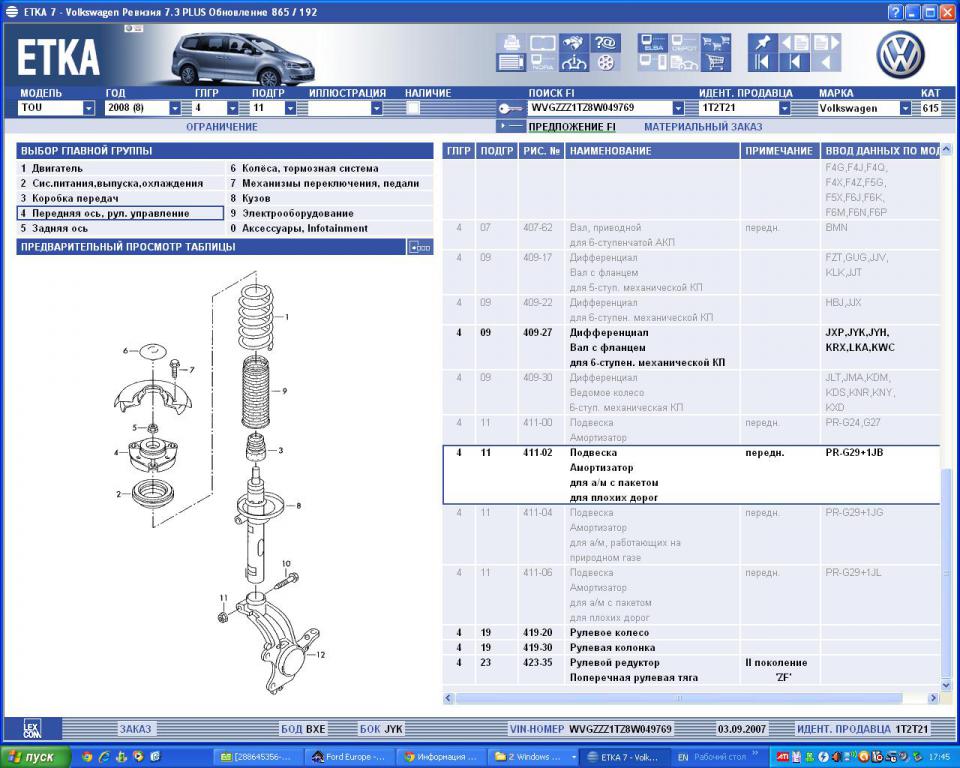Select row 423-35 Рулевой редуктор

point(692,670)
